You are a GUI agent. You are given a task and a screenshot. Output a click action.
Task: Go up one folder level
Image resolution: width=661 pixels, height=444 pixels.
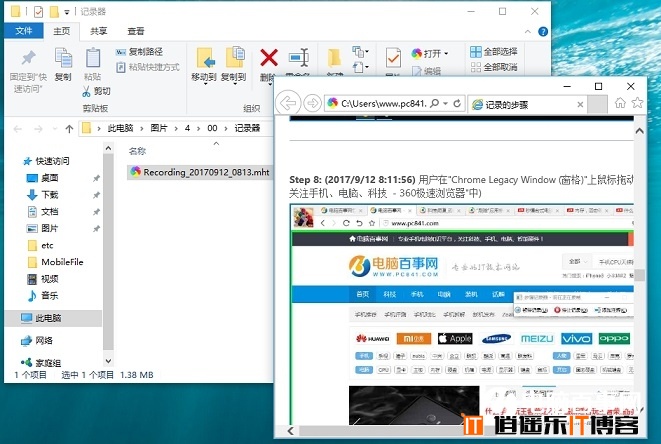pos(70,129)
